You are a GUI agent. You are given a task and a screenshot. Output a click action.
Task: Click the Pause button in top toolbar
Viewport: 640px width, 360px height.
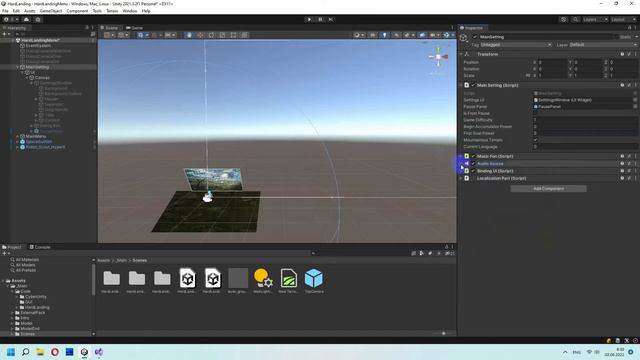(x=320, y=19)
